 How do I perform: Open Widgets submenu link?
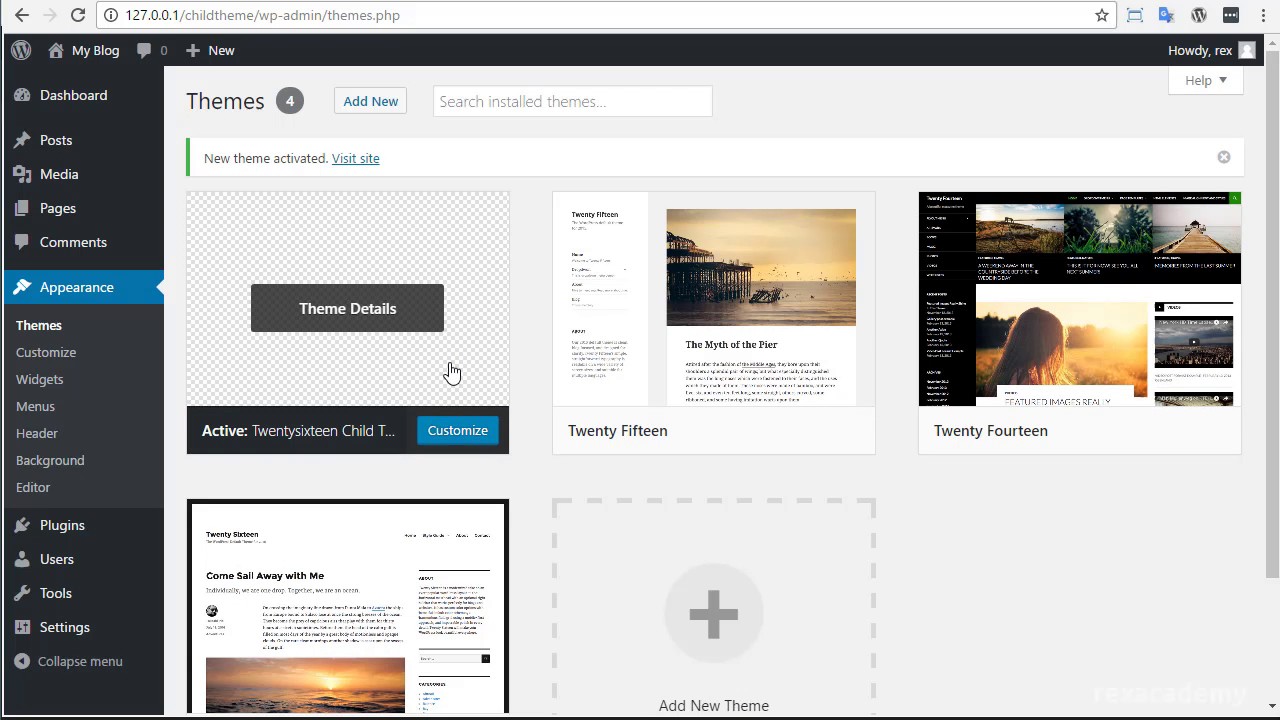40,379
